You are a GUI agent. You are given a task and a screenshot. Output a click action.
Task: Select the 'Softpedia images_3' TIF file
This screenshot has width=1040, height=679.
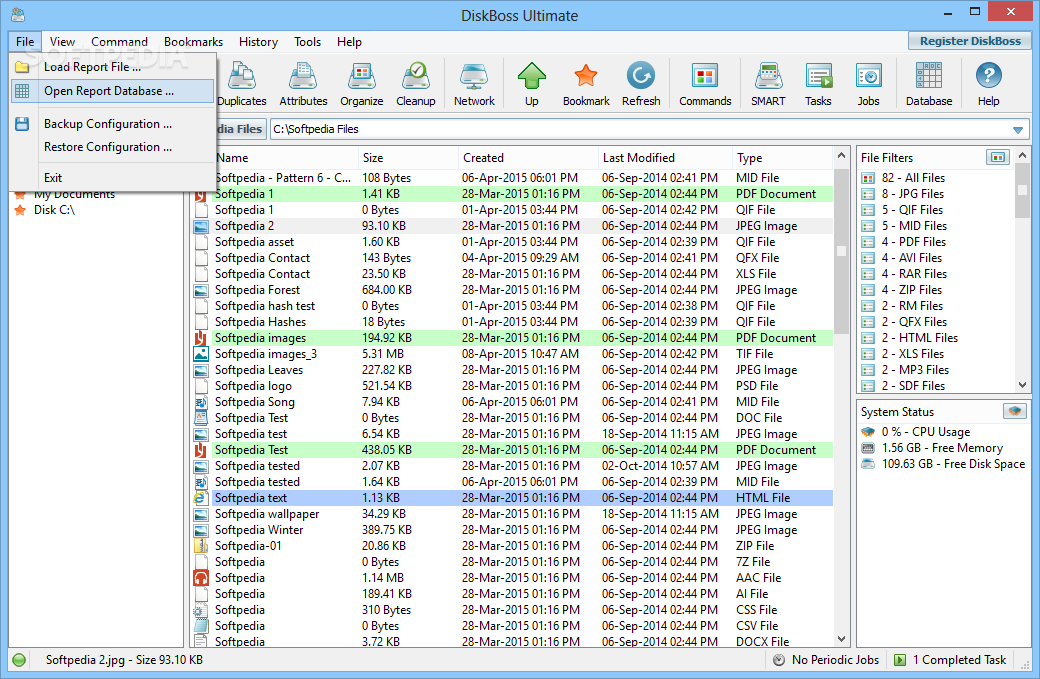point(514,353)
